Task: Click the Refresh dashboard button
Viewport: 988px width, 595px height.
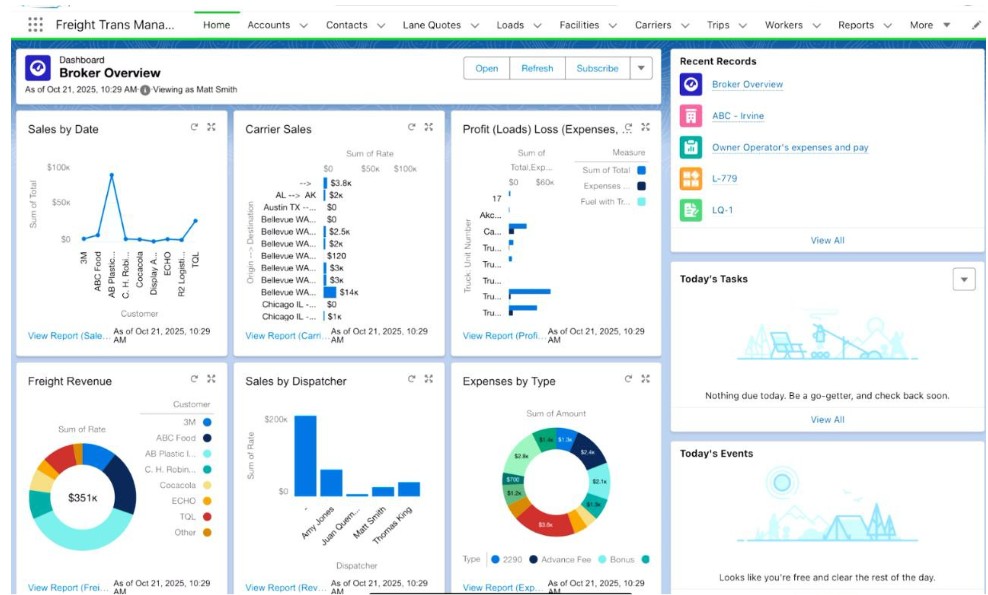Action: [537, 68]
